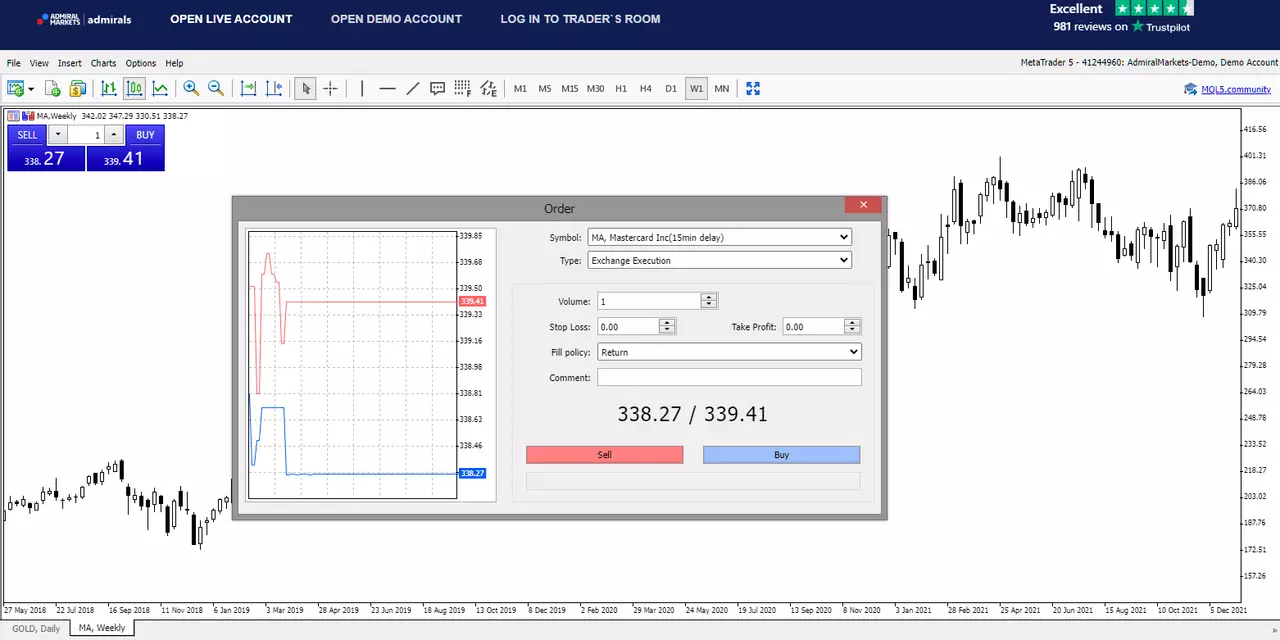Click the Take Profit value field
1280x640 pixels.
click(813, 326)
